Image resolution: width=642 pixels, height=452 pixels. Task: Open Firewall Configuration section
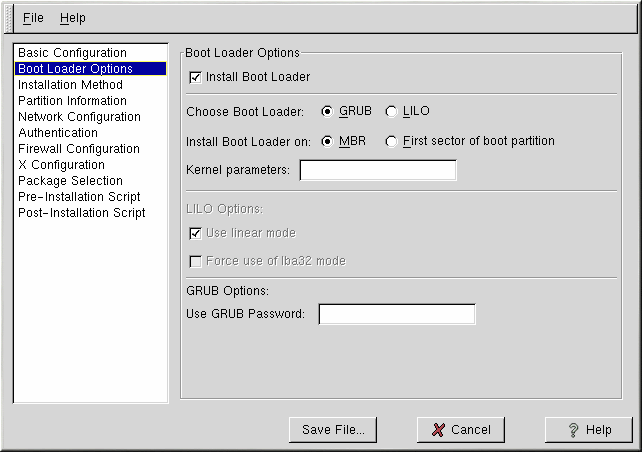pyautogui.click(x=79, y=149)
